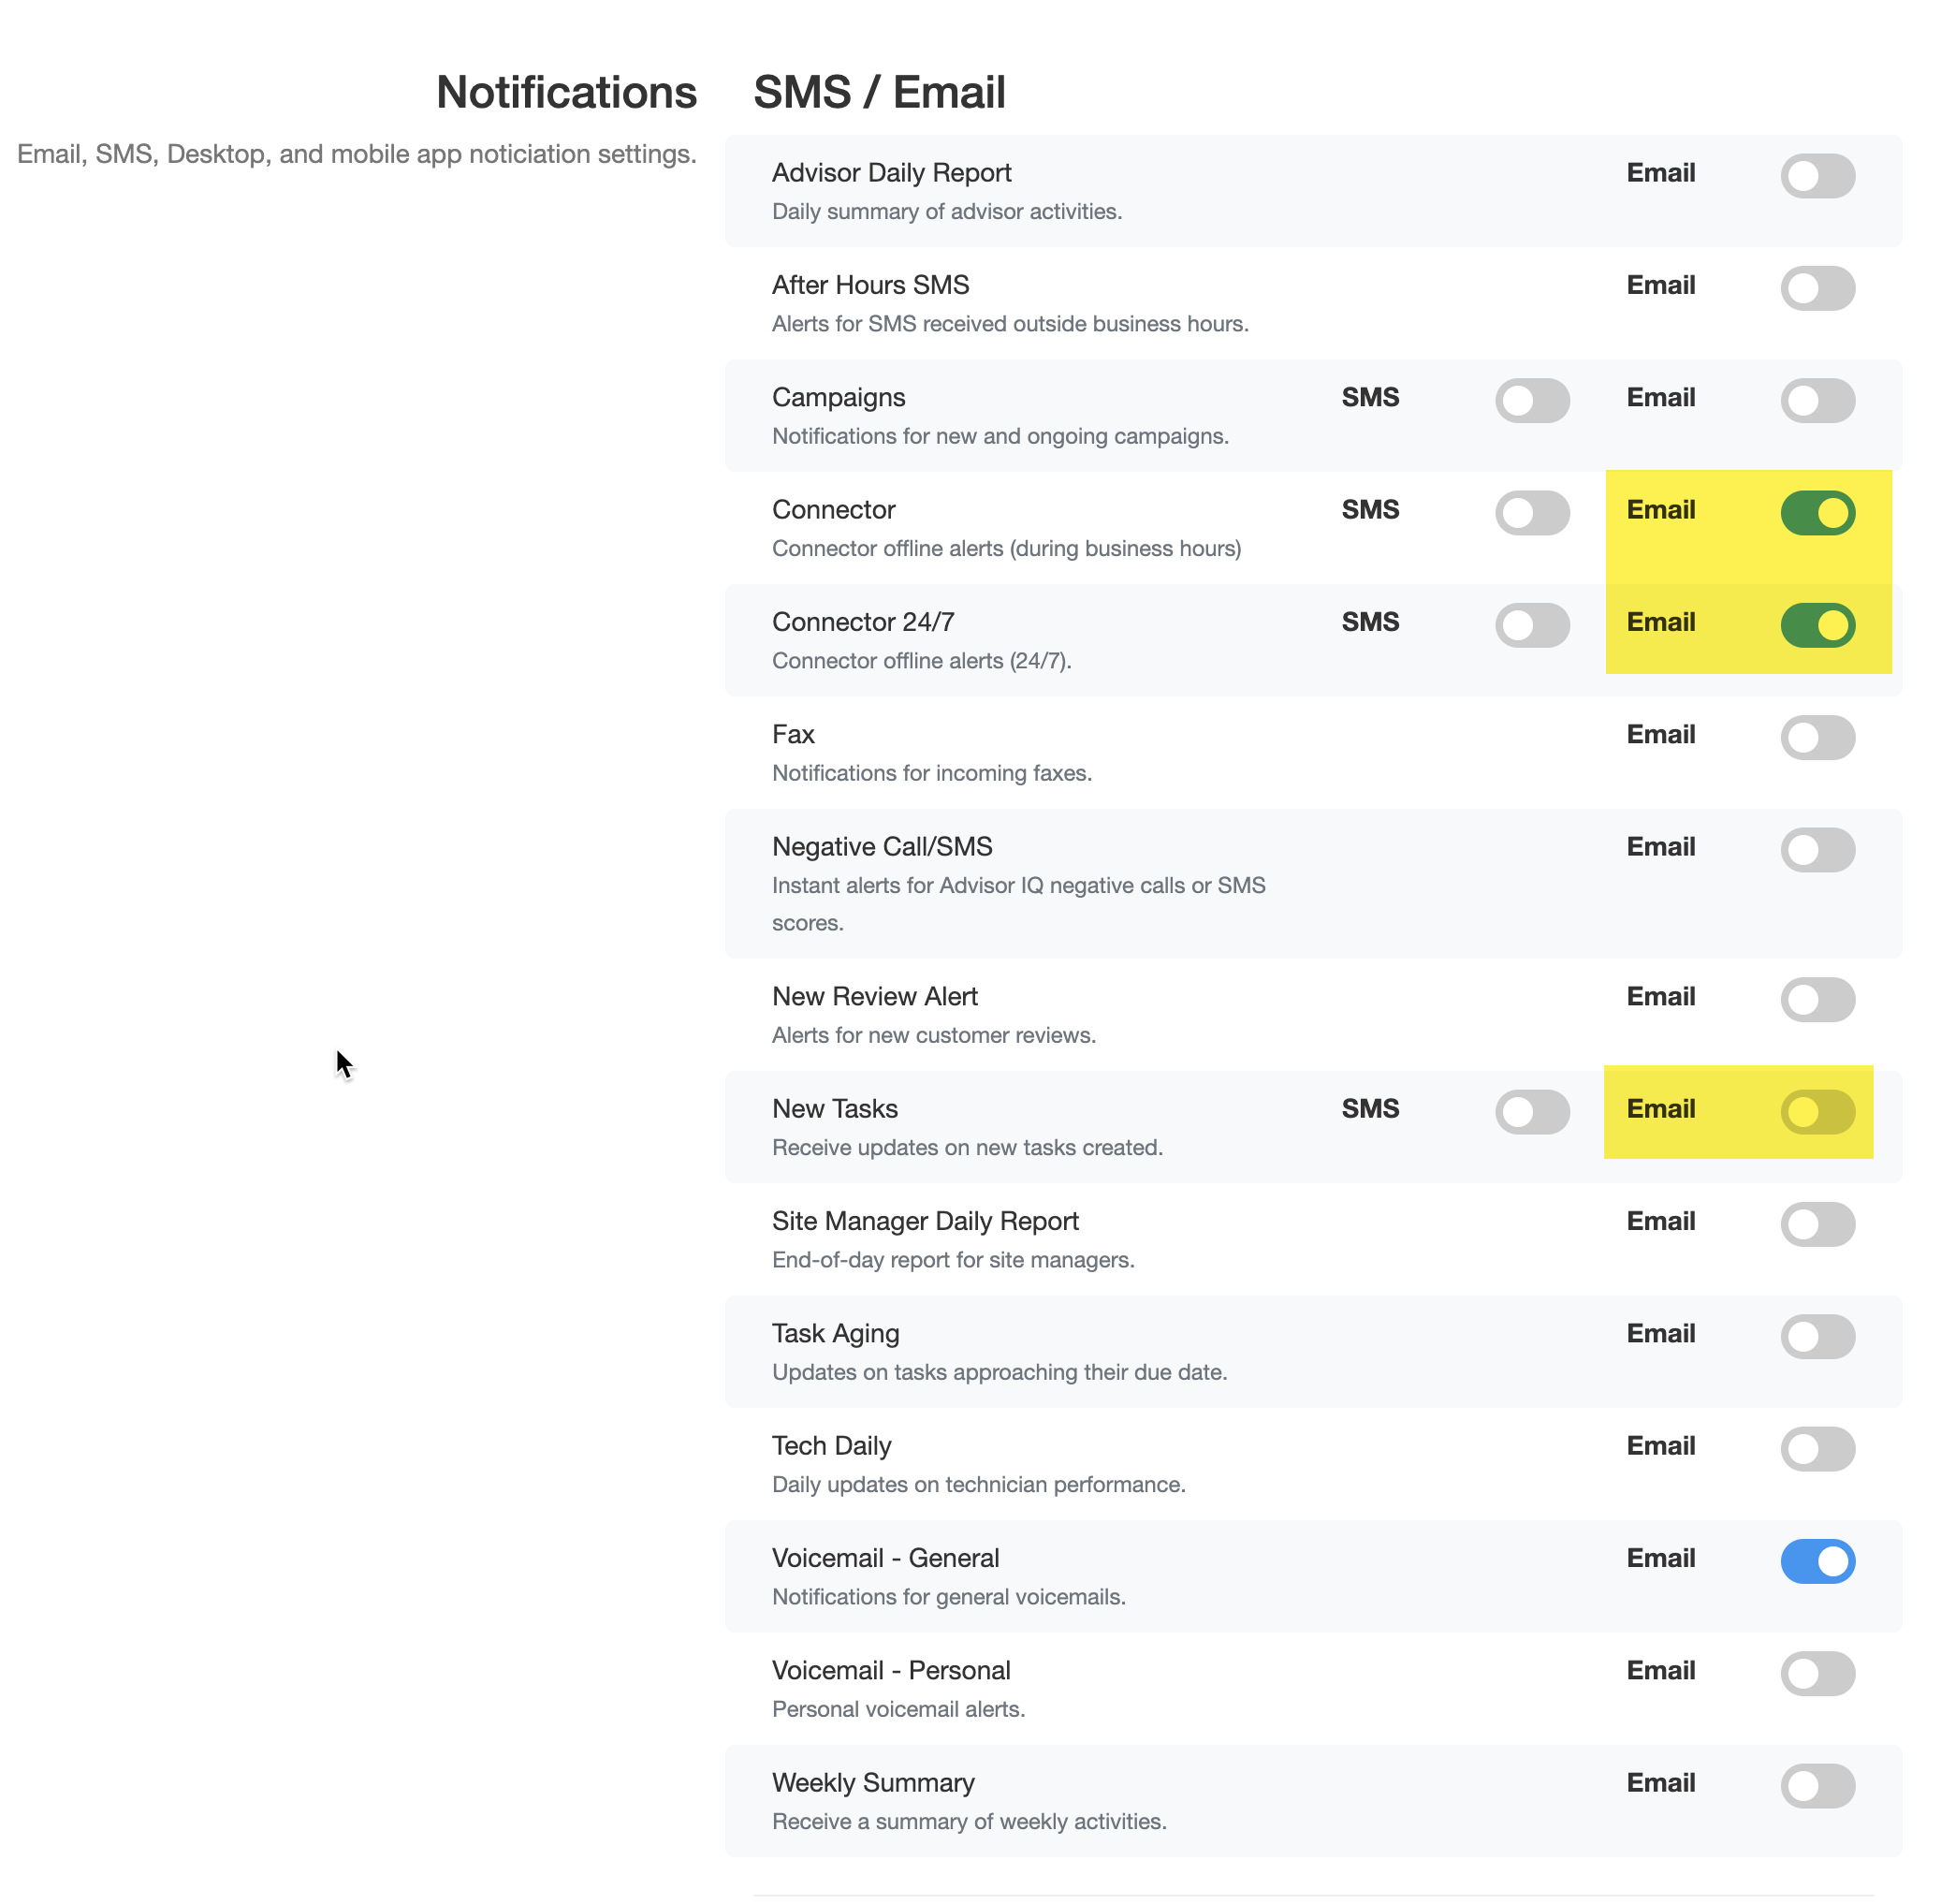Image resolution: width=1941 pixels, height=1904 pixels.
Task: Toggle Campaigns email notifications
Action: coord(1817,400)
